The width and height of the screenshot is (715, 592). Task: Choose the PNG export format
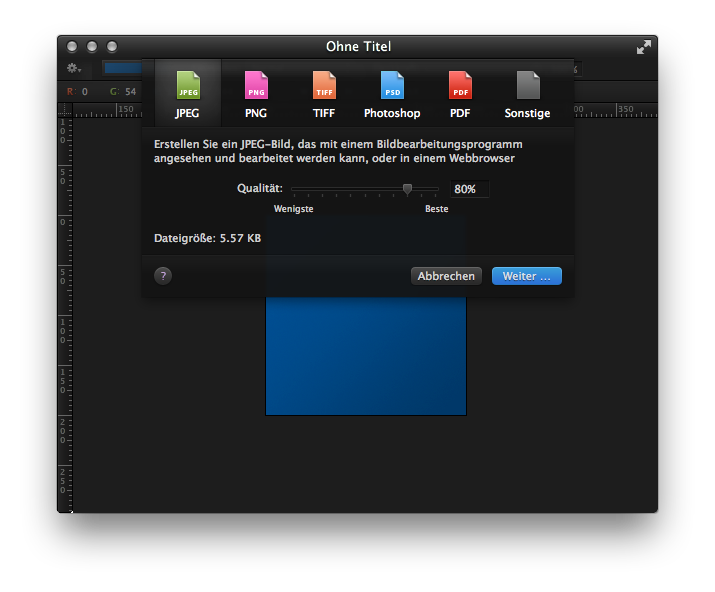click(x=256, y=86)
